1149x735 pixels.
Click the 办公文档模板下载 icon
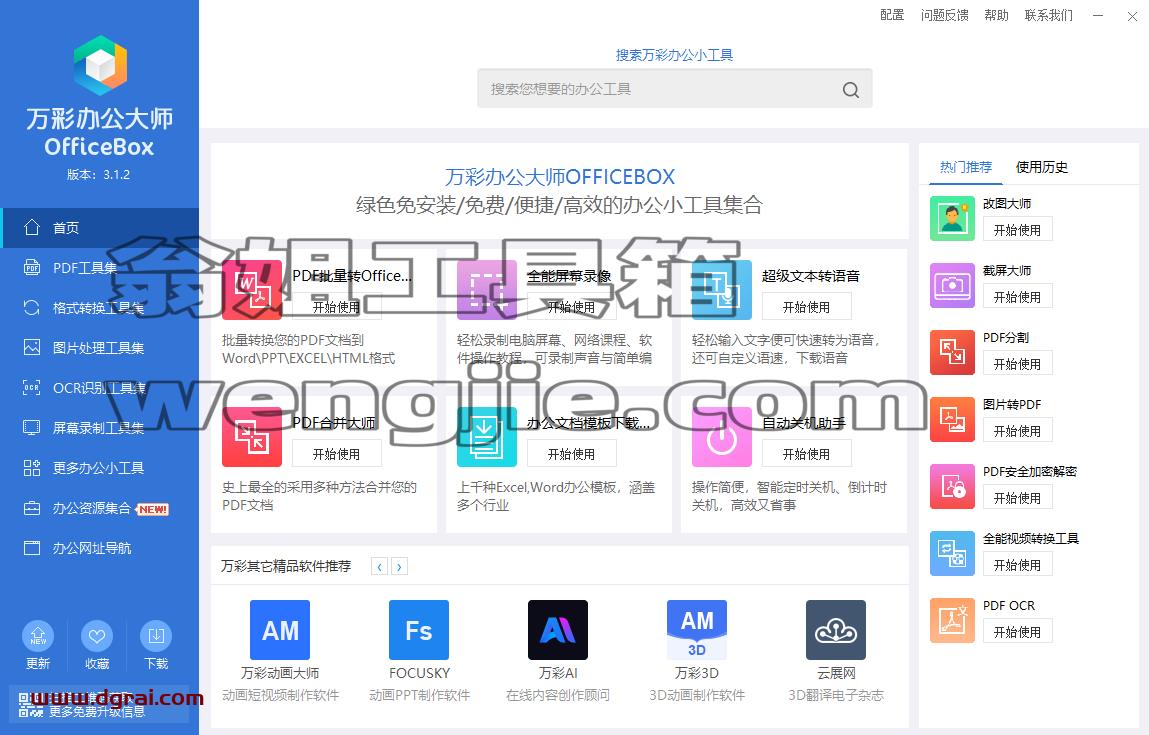[x=487, y=437]
